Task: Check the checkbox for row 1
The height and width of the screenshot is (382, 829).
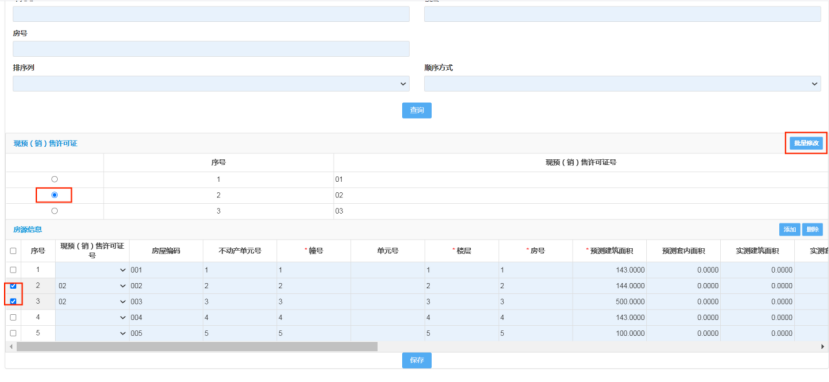Action: click(x=13, y=270)
